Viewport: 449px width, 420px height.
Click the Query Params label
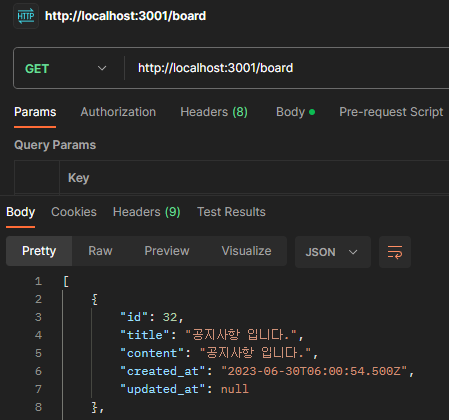(x=55, y=145)
